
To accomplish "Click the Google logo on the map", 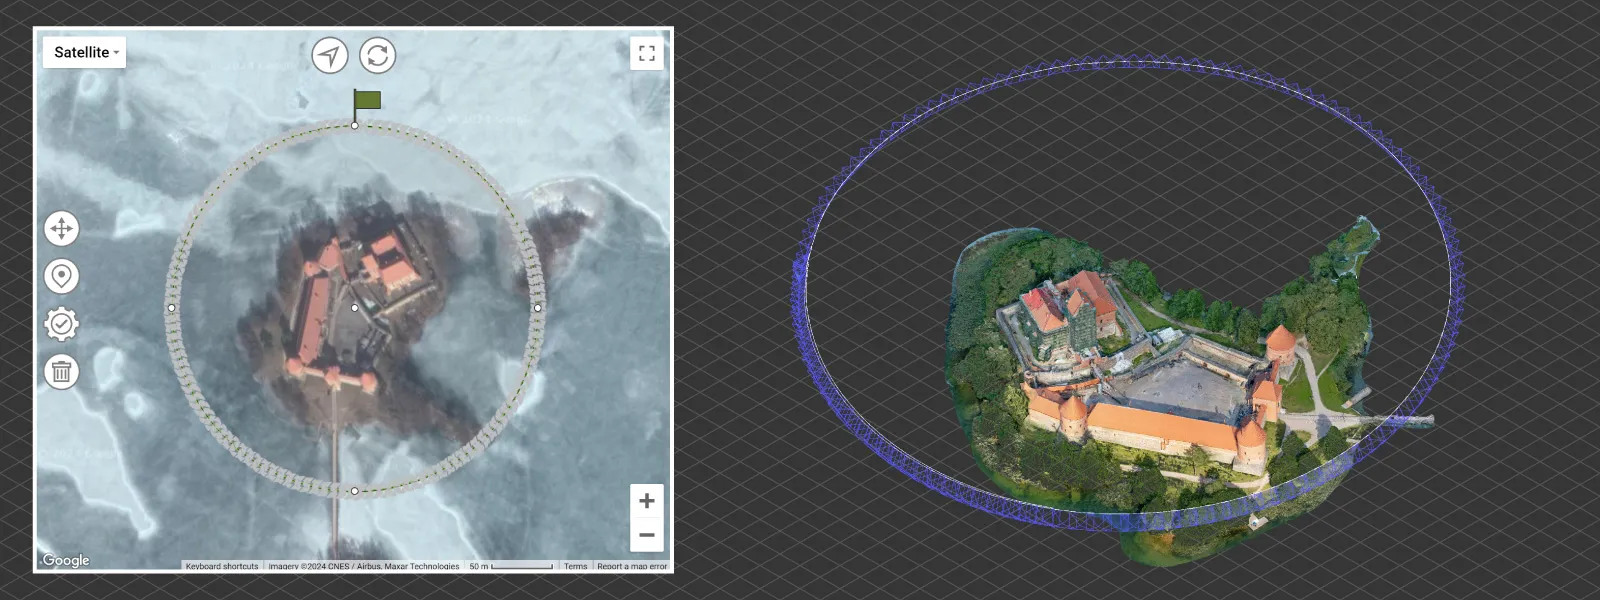I will tap(66, 560).
